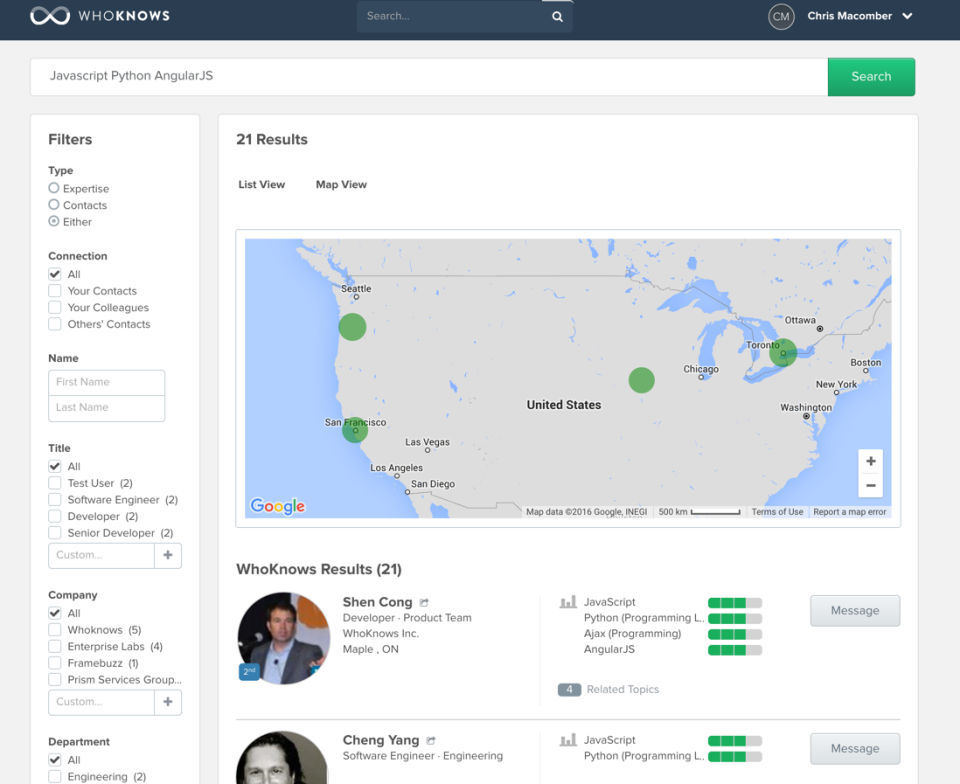Click the green map marker near Seattle
The width and height of the screenshot is (960, 784).
click(352, 327)
